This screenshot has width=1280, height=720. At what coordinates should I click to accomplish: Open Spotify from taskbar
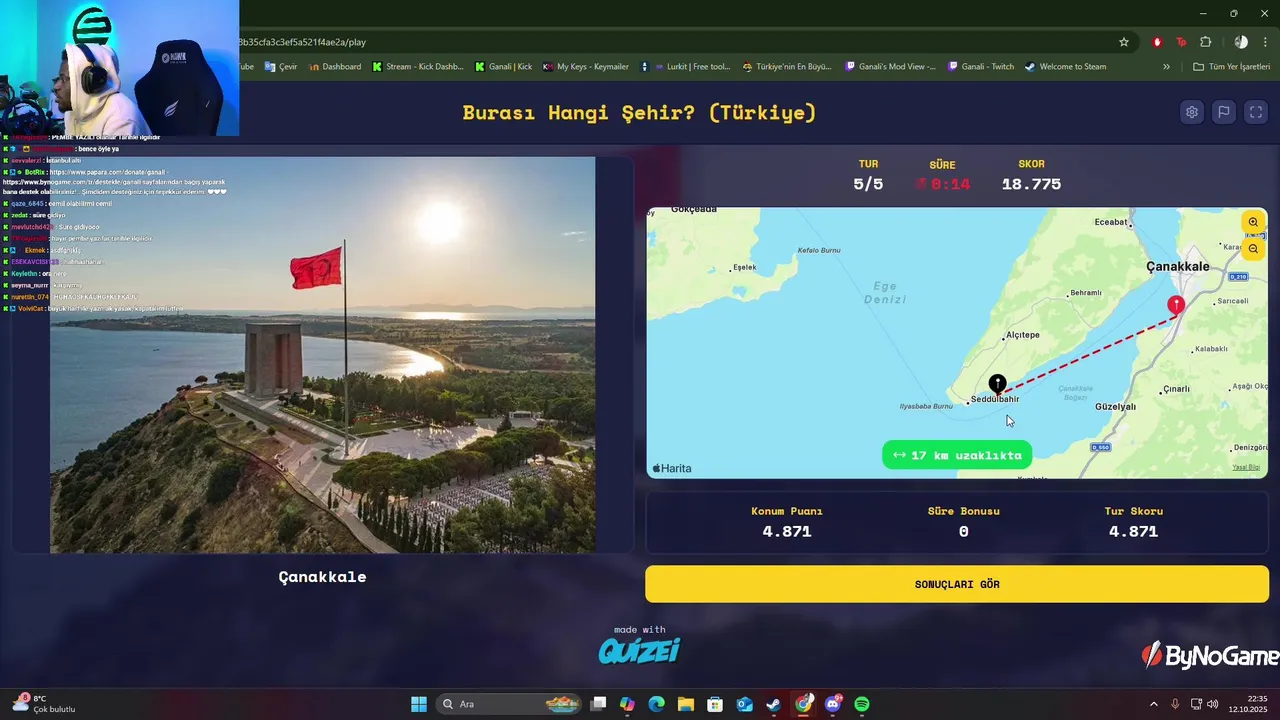pyautogui.click(x=862, y=704)
